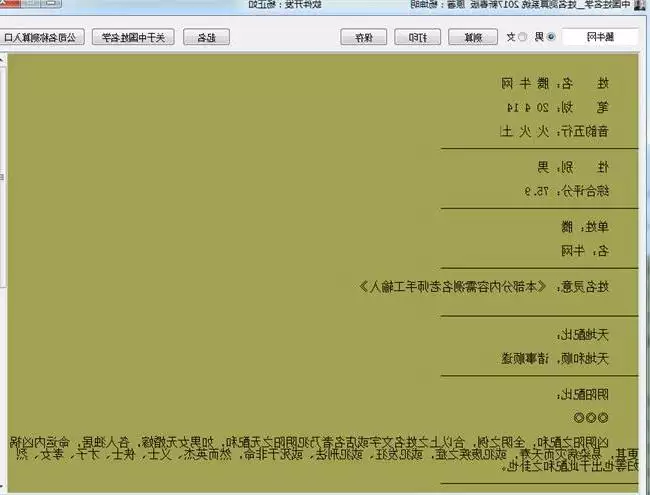
Task: Focus the name input containing 滕牛冈
Action: pyautogui.click(x=600, y=37)
